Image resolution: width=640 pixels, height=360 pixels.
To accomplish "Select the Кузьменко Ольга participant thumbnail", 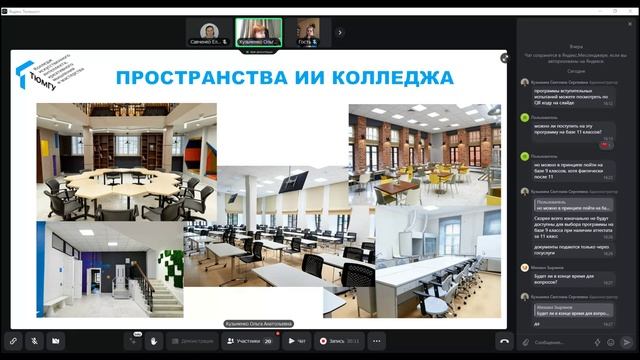I will pyautogui.click(x=258, y=32).
